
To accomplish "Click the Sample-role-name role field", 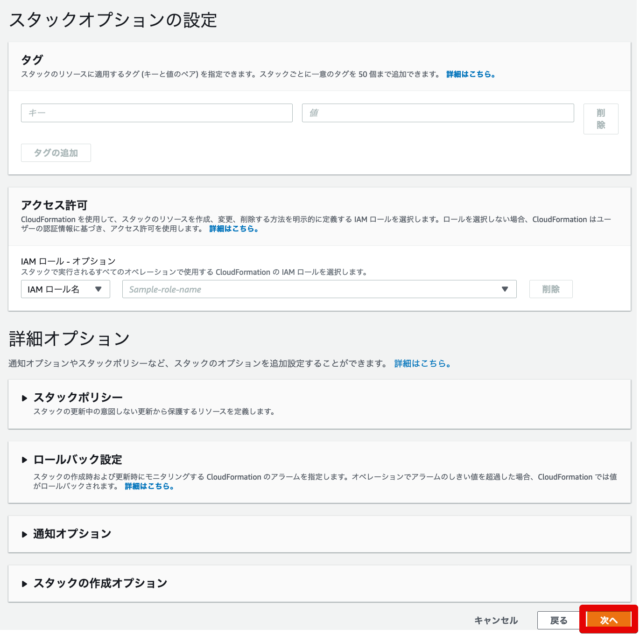I will (x=310, y=289).
